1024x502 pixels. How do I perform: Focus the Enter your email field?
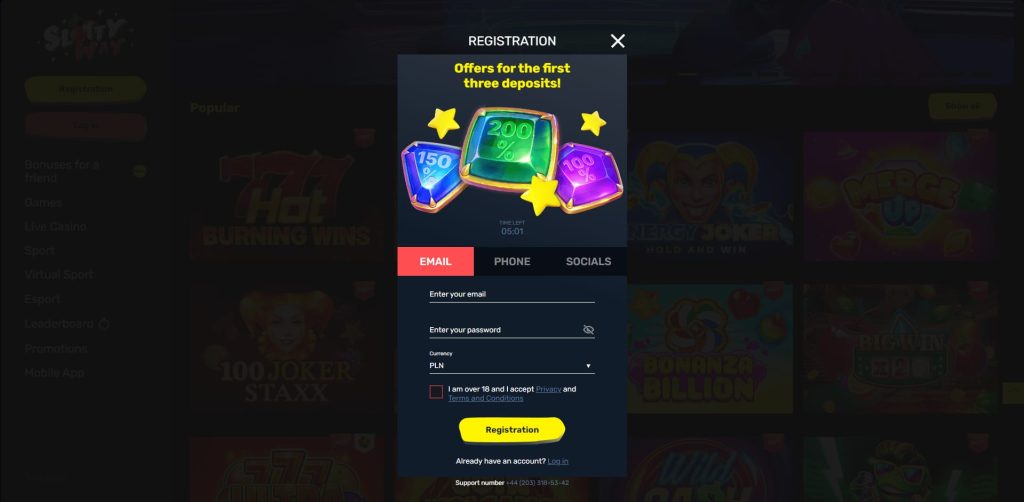pyautogui.click(x=512, y=294)
